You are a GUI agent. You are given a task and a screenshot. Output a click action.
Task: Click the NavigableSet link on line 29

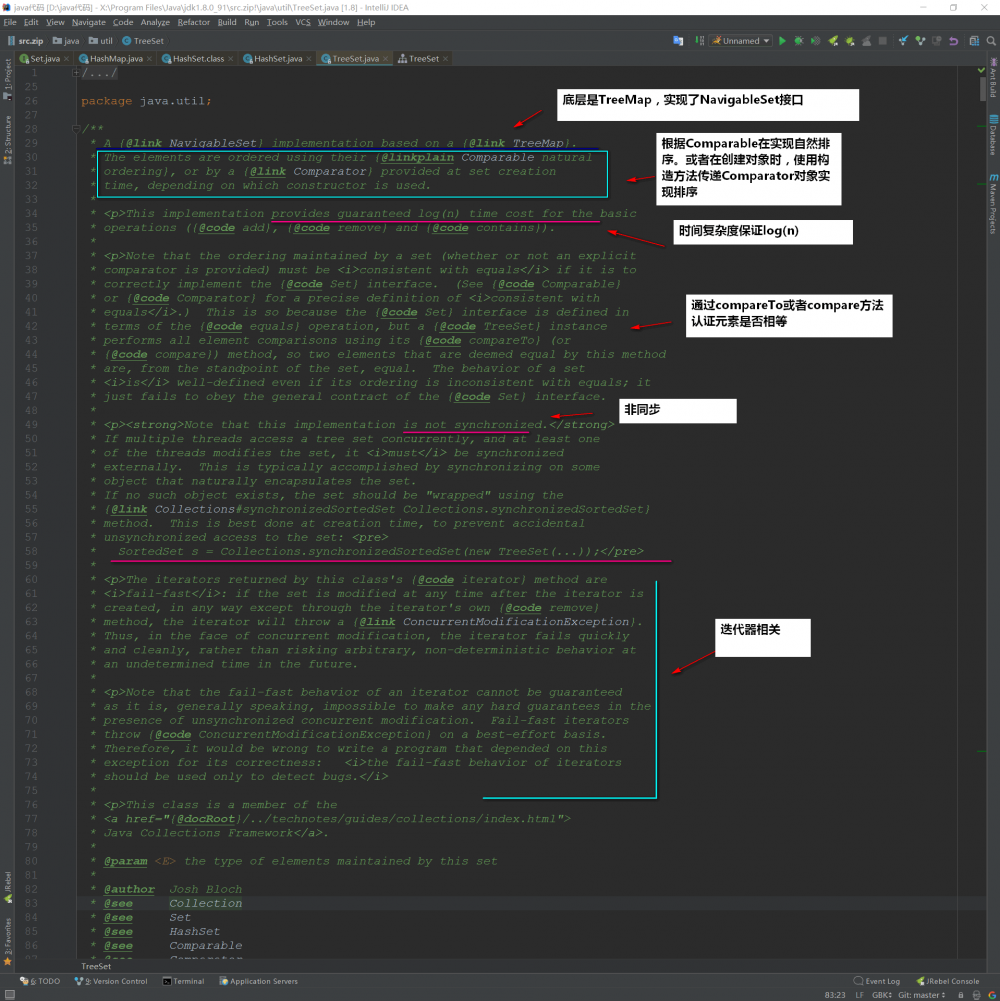(213, 143)
